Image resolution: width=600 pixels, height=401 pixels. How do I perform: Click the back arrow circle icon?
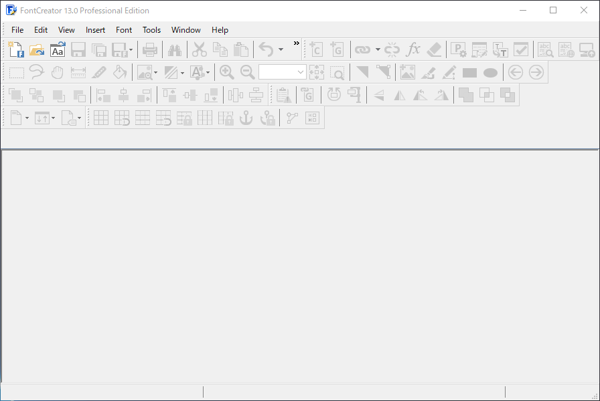pyautogui.click(x=515, y=72)
